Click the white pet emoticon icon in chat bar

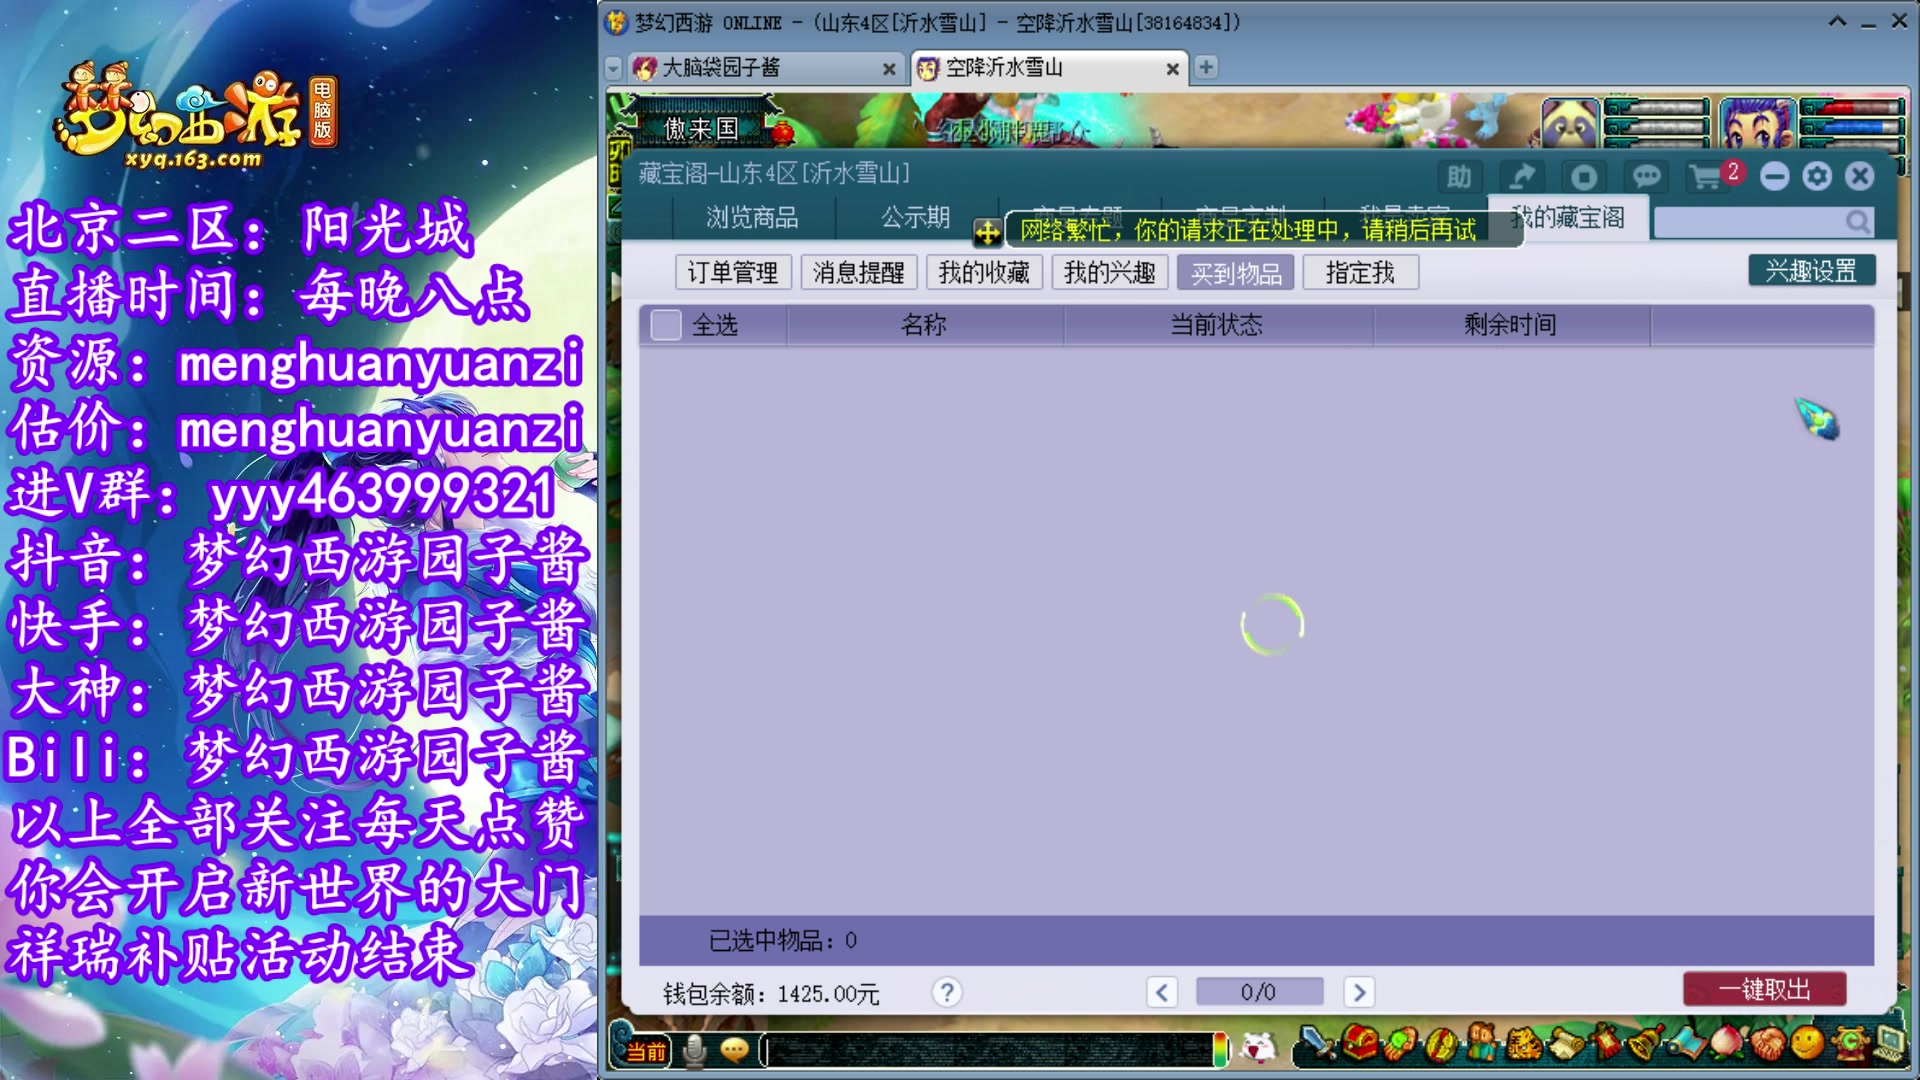(x=1258, y=1047)
